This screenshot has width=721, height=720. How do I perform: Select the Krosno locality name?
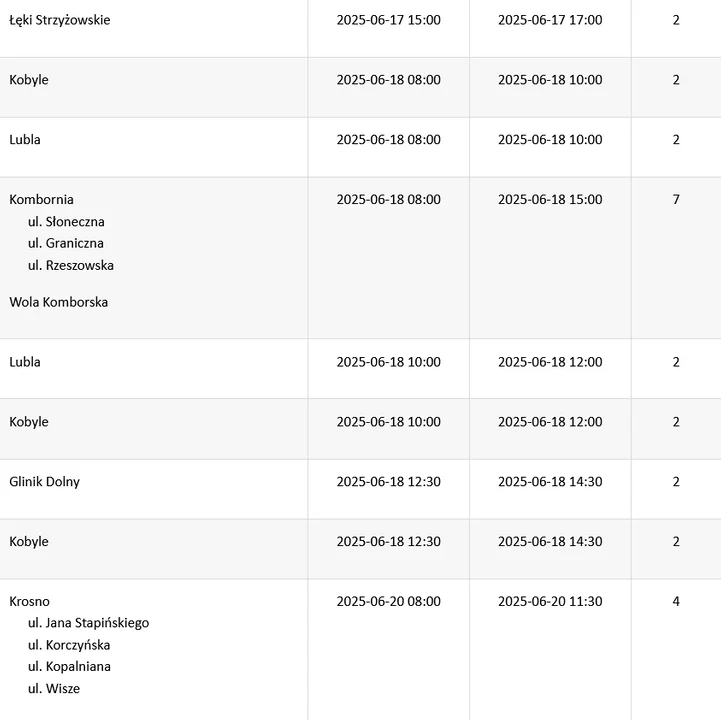tap(29, 601)
